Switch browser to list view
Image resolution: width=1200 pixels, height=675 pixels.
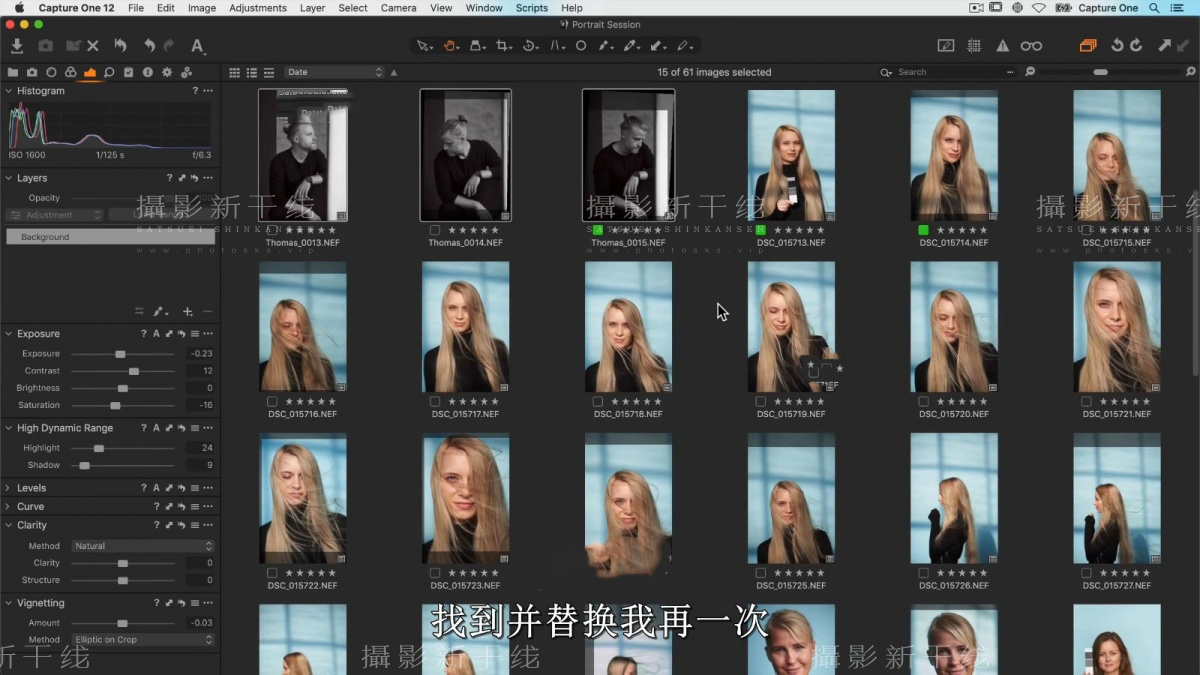(x=251, y=72)
